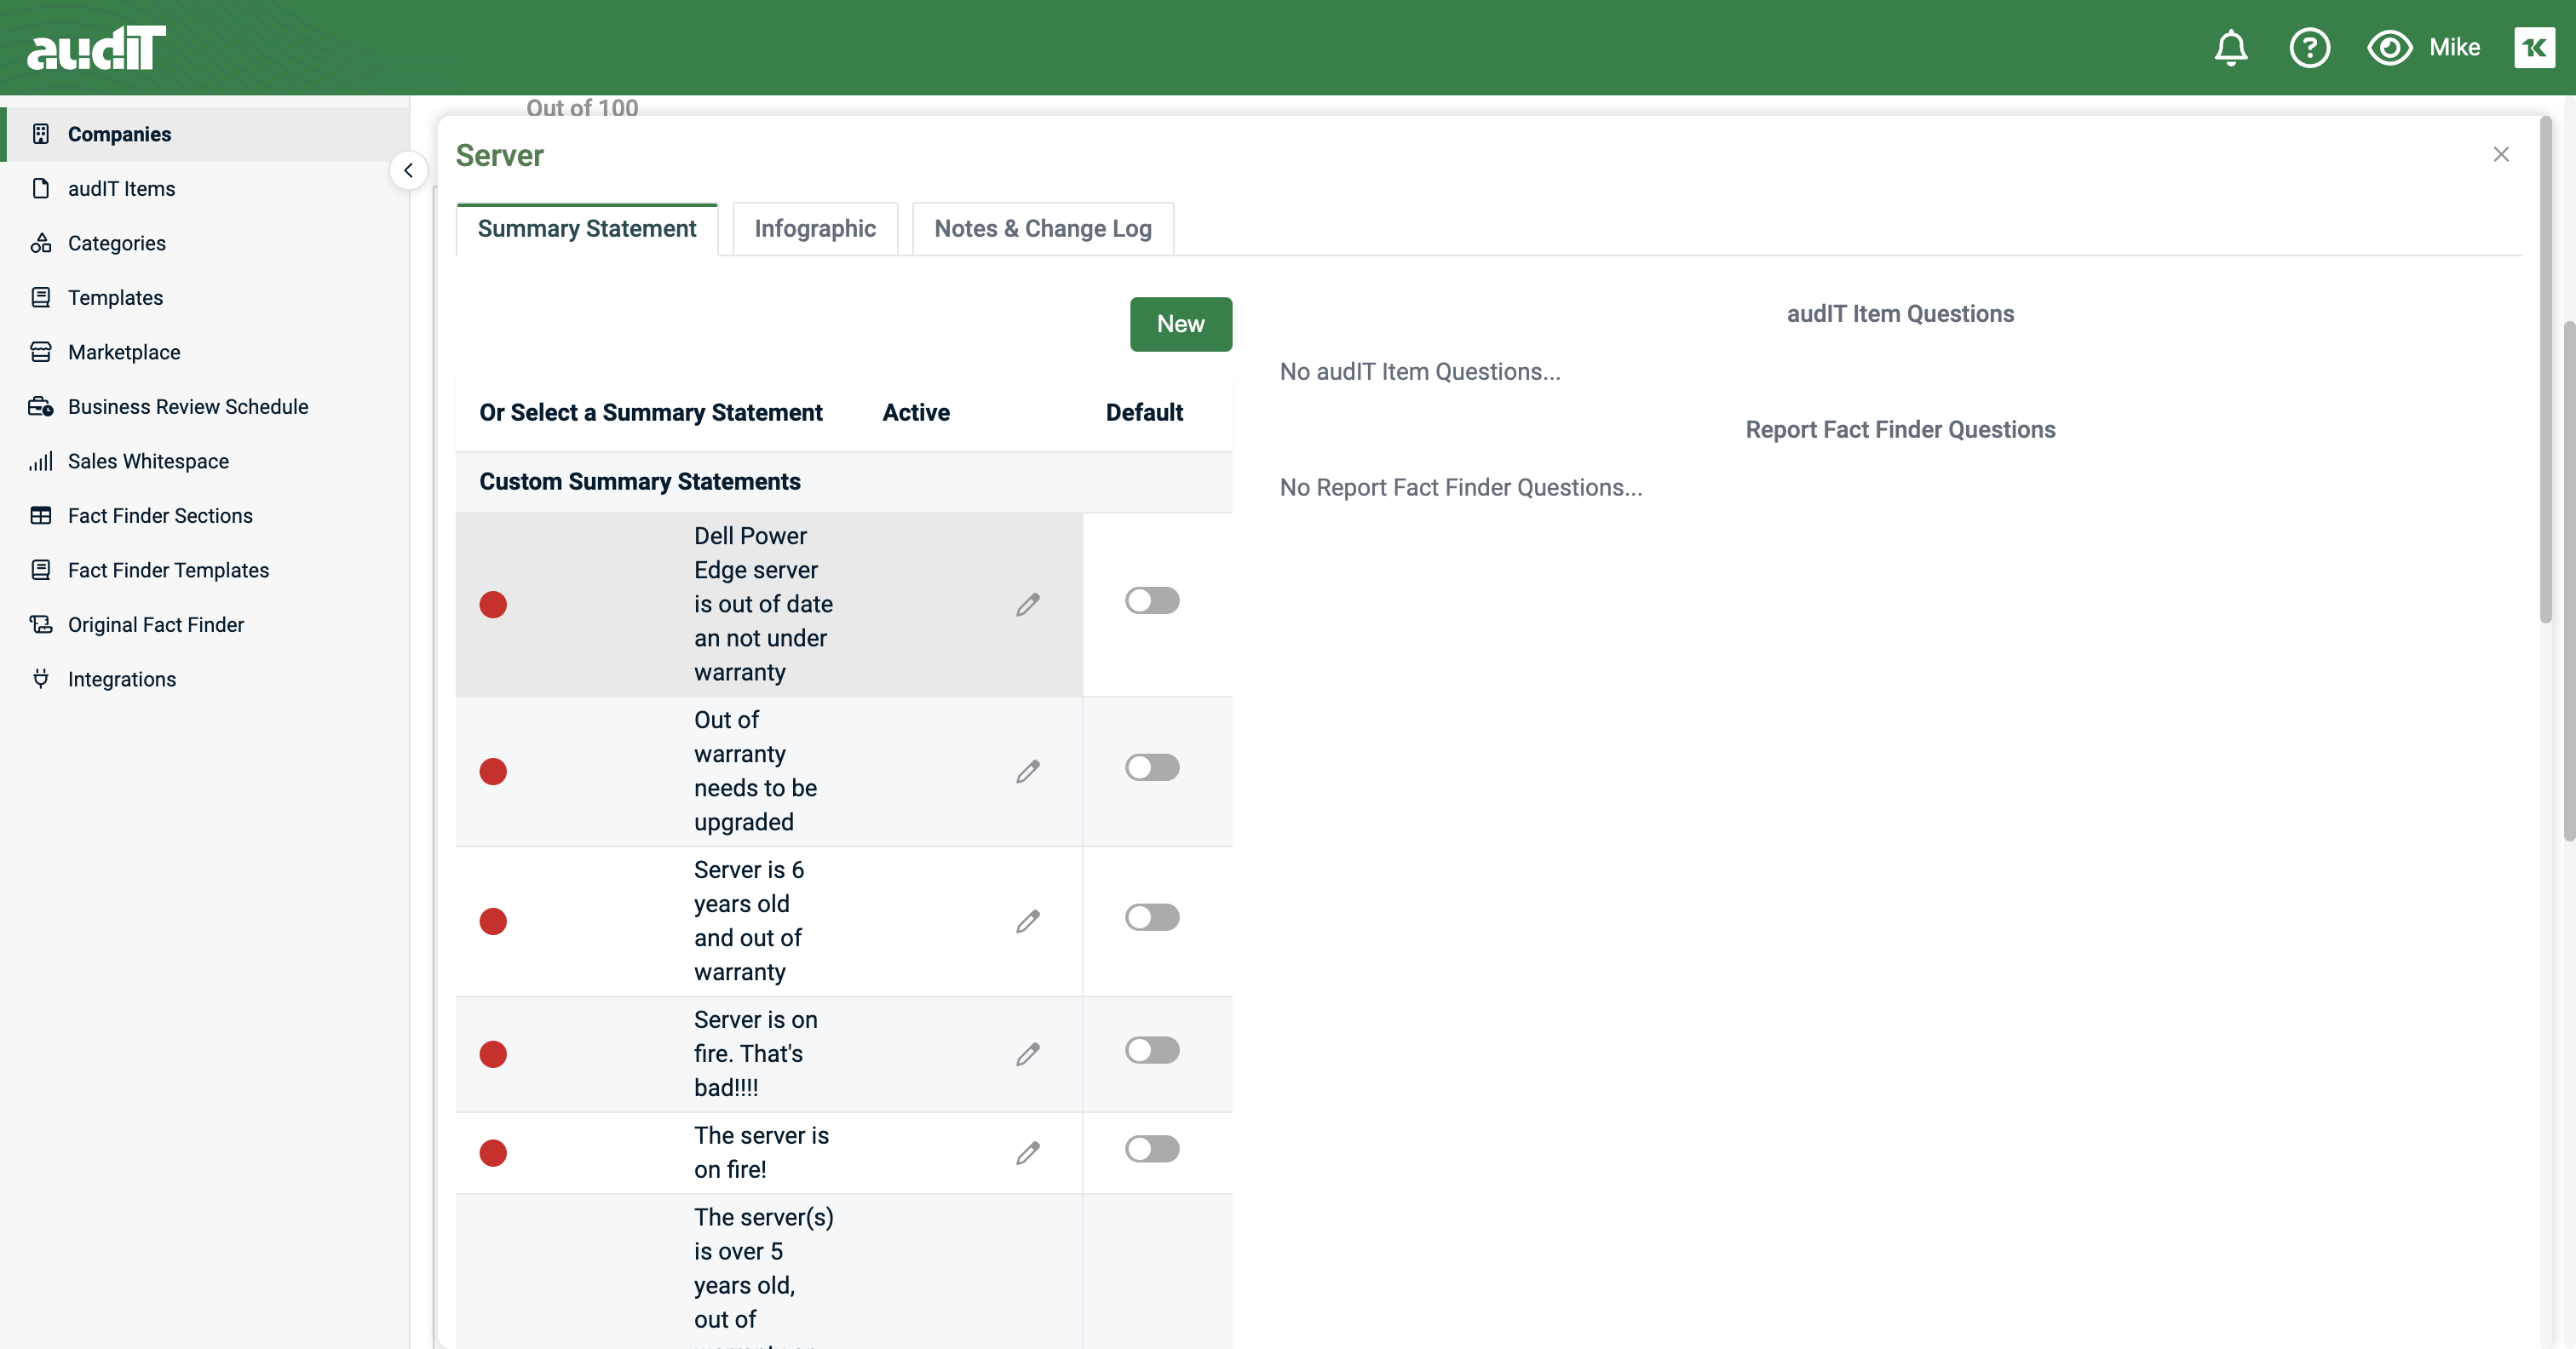The image size is (2576, 1349).
Task: Click the New summary statement button
Action: pos(1180,324)
